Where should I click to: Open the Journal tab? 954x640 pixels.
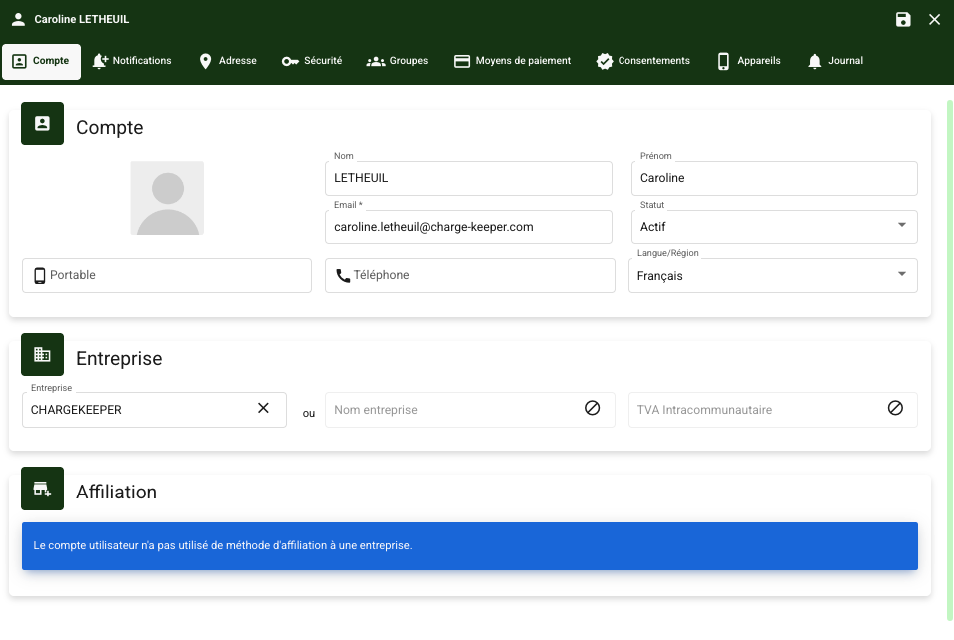pyautogui.click(x=834, y=61)
